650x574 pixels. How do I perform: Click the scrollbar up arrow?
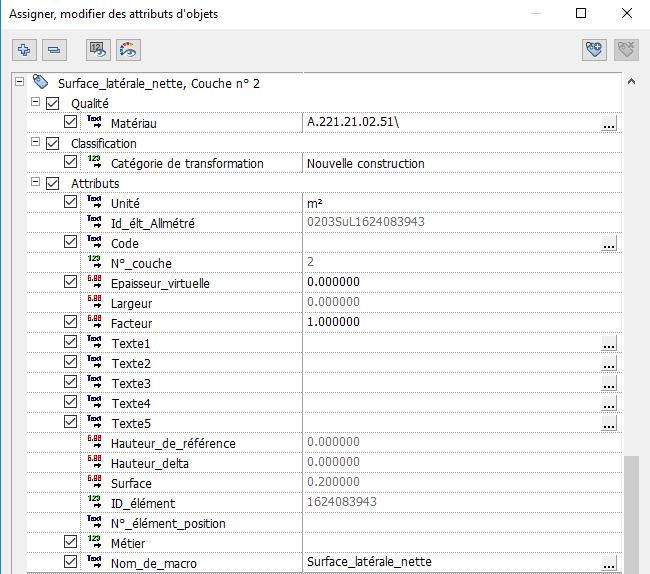(631, 82)
